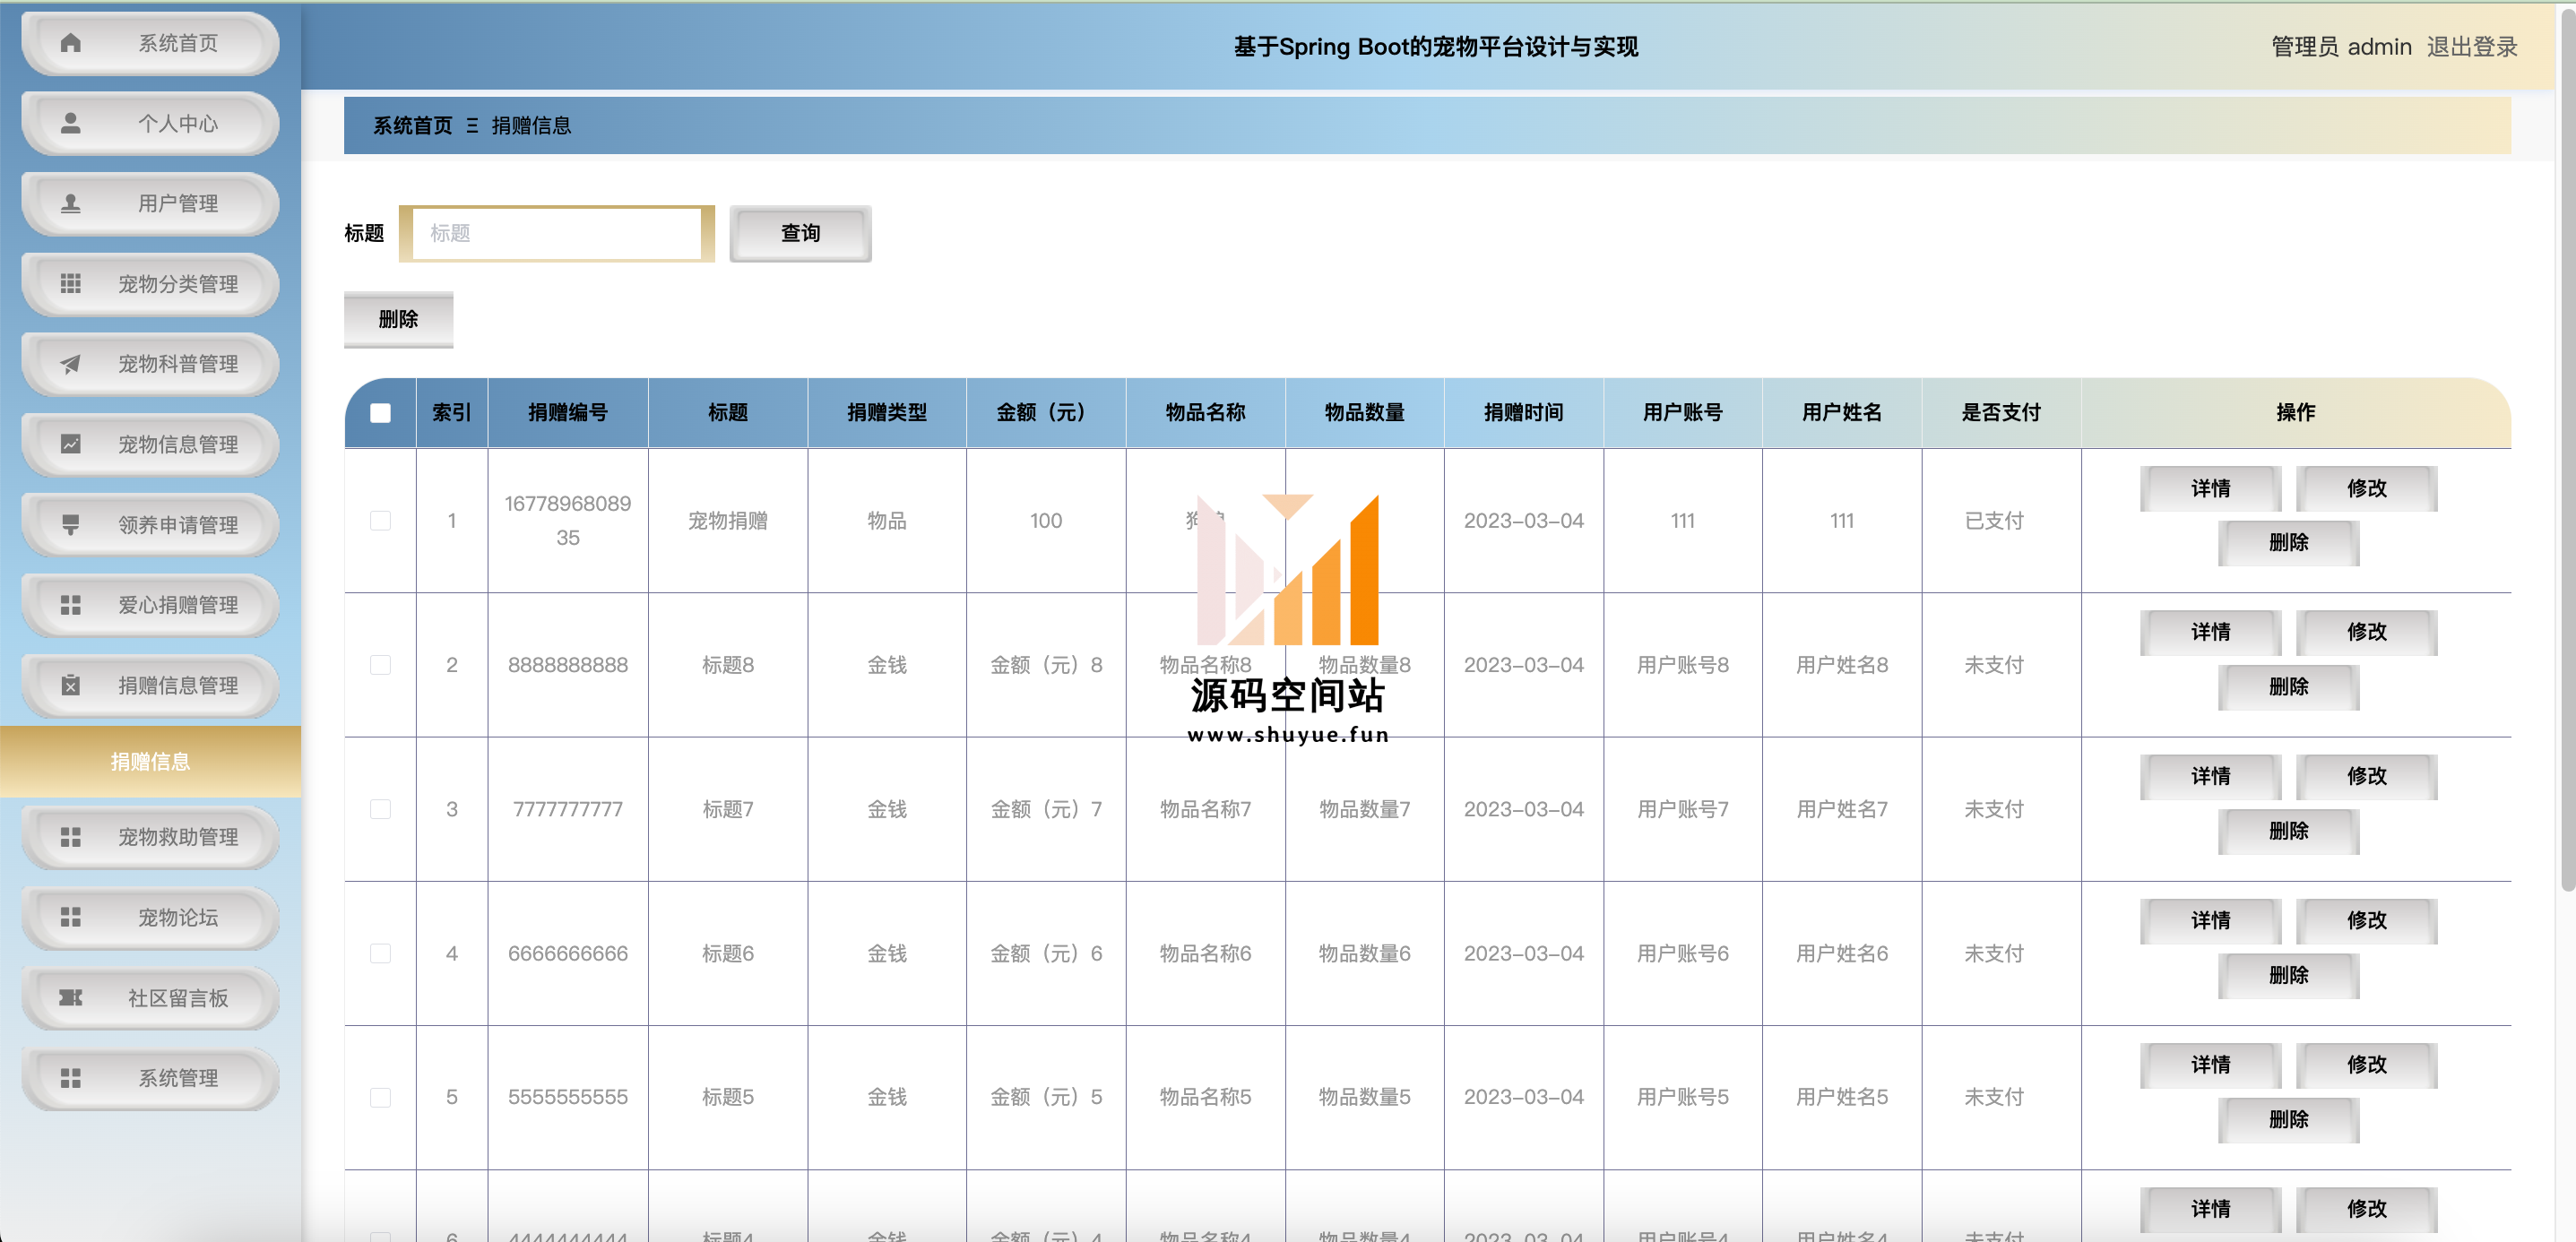Open 系统管理 sidebar menu
The height and width of the screenshot is (1242, 2576).
pos(150,1078)
